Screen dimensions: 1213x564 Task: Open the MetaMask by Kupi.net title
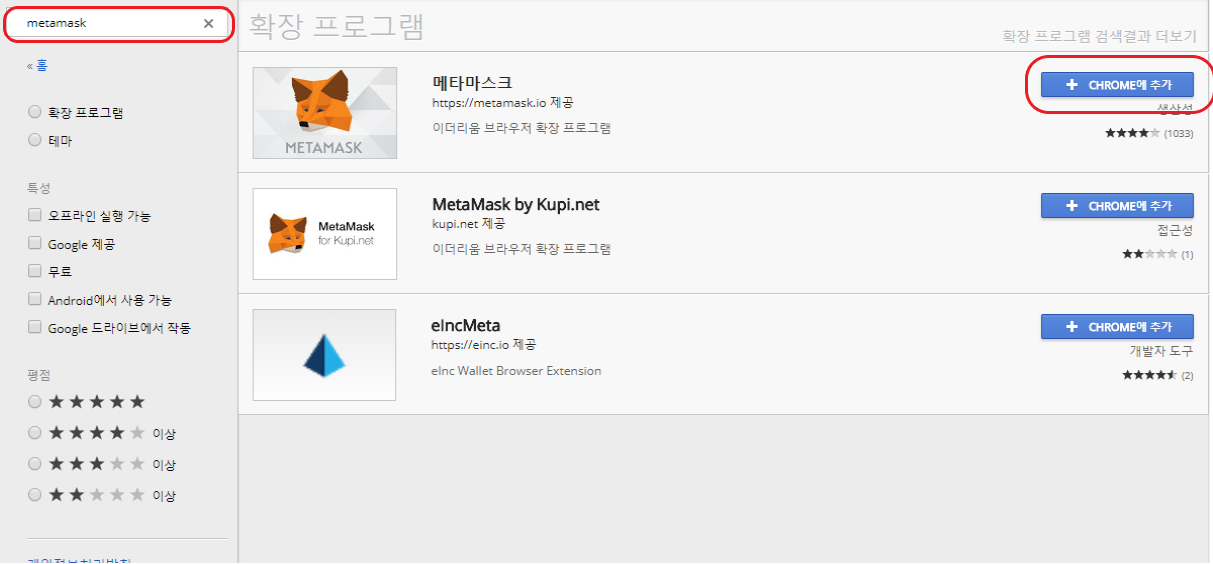tap(516, 204)
